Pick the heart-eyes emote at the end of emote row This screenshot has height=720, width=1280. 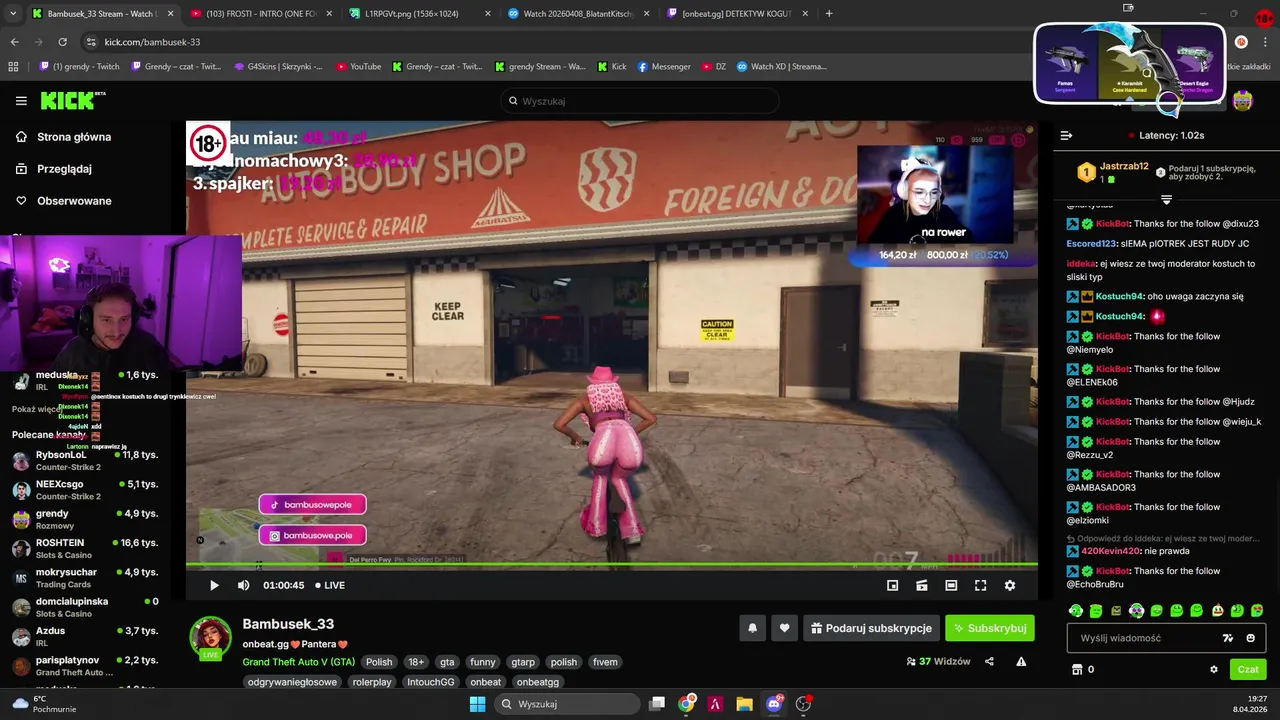coord(1257,610)
